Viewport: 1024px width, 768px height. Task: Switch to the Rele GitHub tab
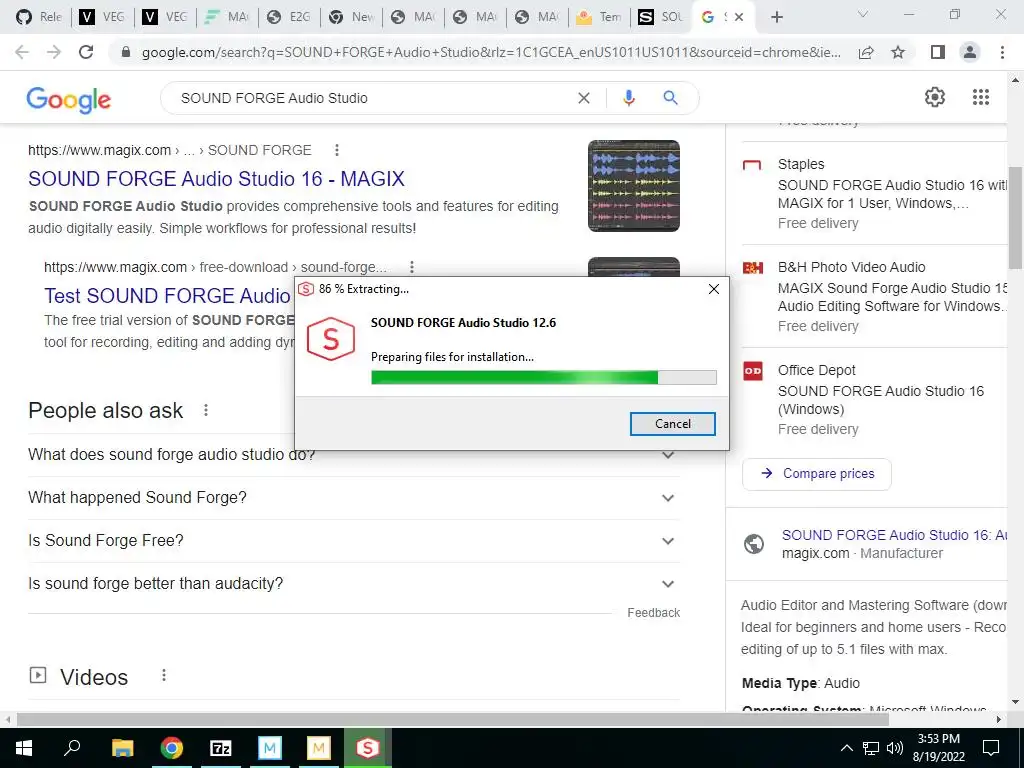pyautogui.click(x=39, y=17)
